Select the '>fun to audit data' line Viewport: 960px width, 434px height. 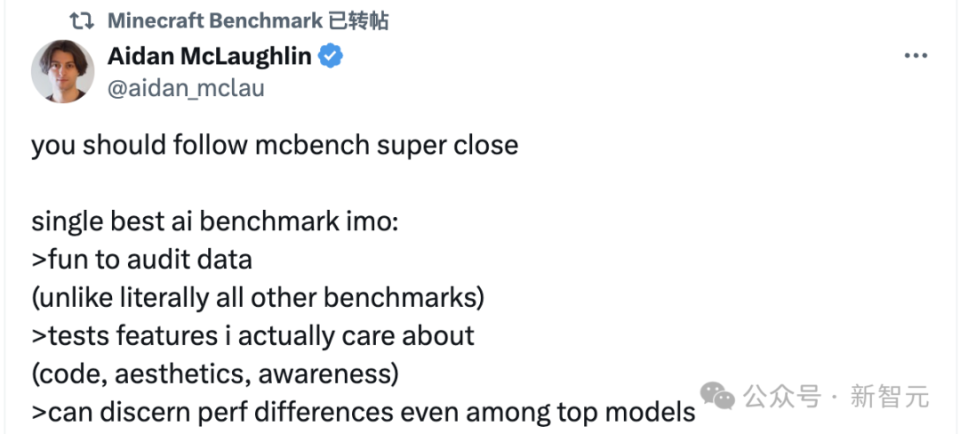(141, 260)
